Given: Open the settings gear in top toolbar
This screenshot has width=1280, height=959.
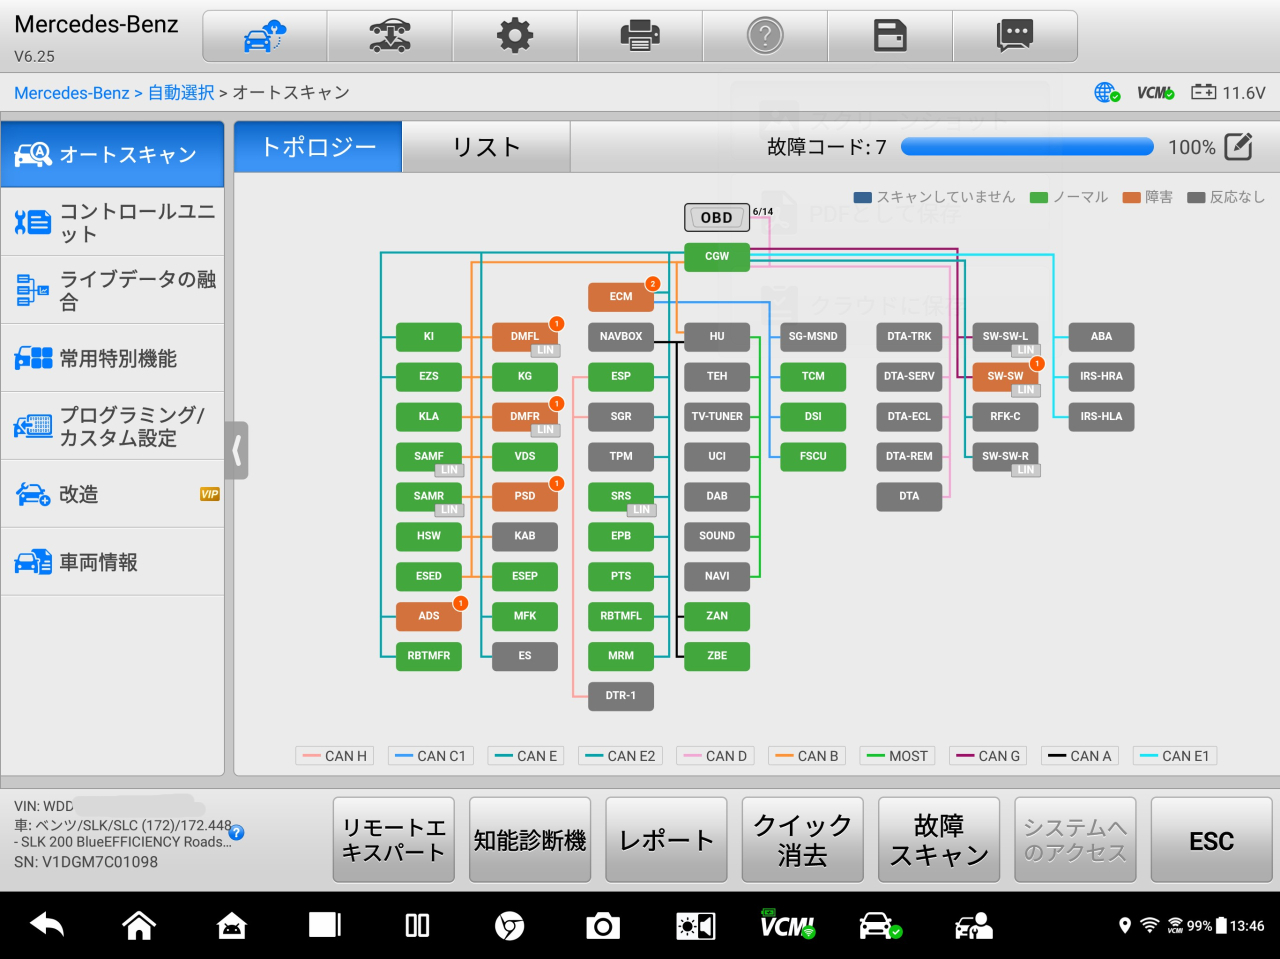Looking at the screenshot, I should click(515, 37).
